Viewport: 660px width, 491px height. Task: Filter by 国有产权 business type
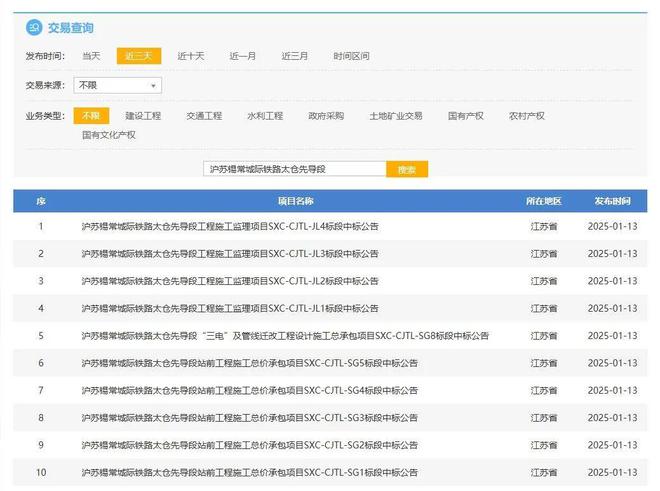(x=466, y=116)
